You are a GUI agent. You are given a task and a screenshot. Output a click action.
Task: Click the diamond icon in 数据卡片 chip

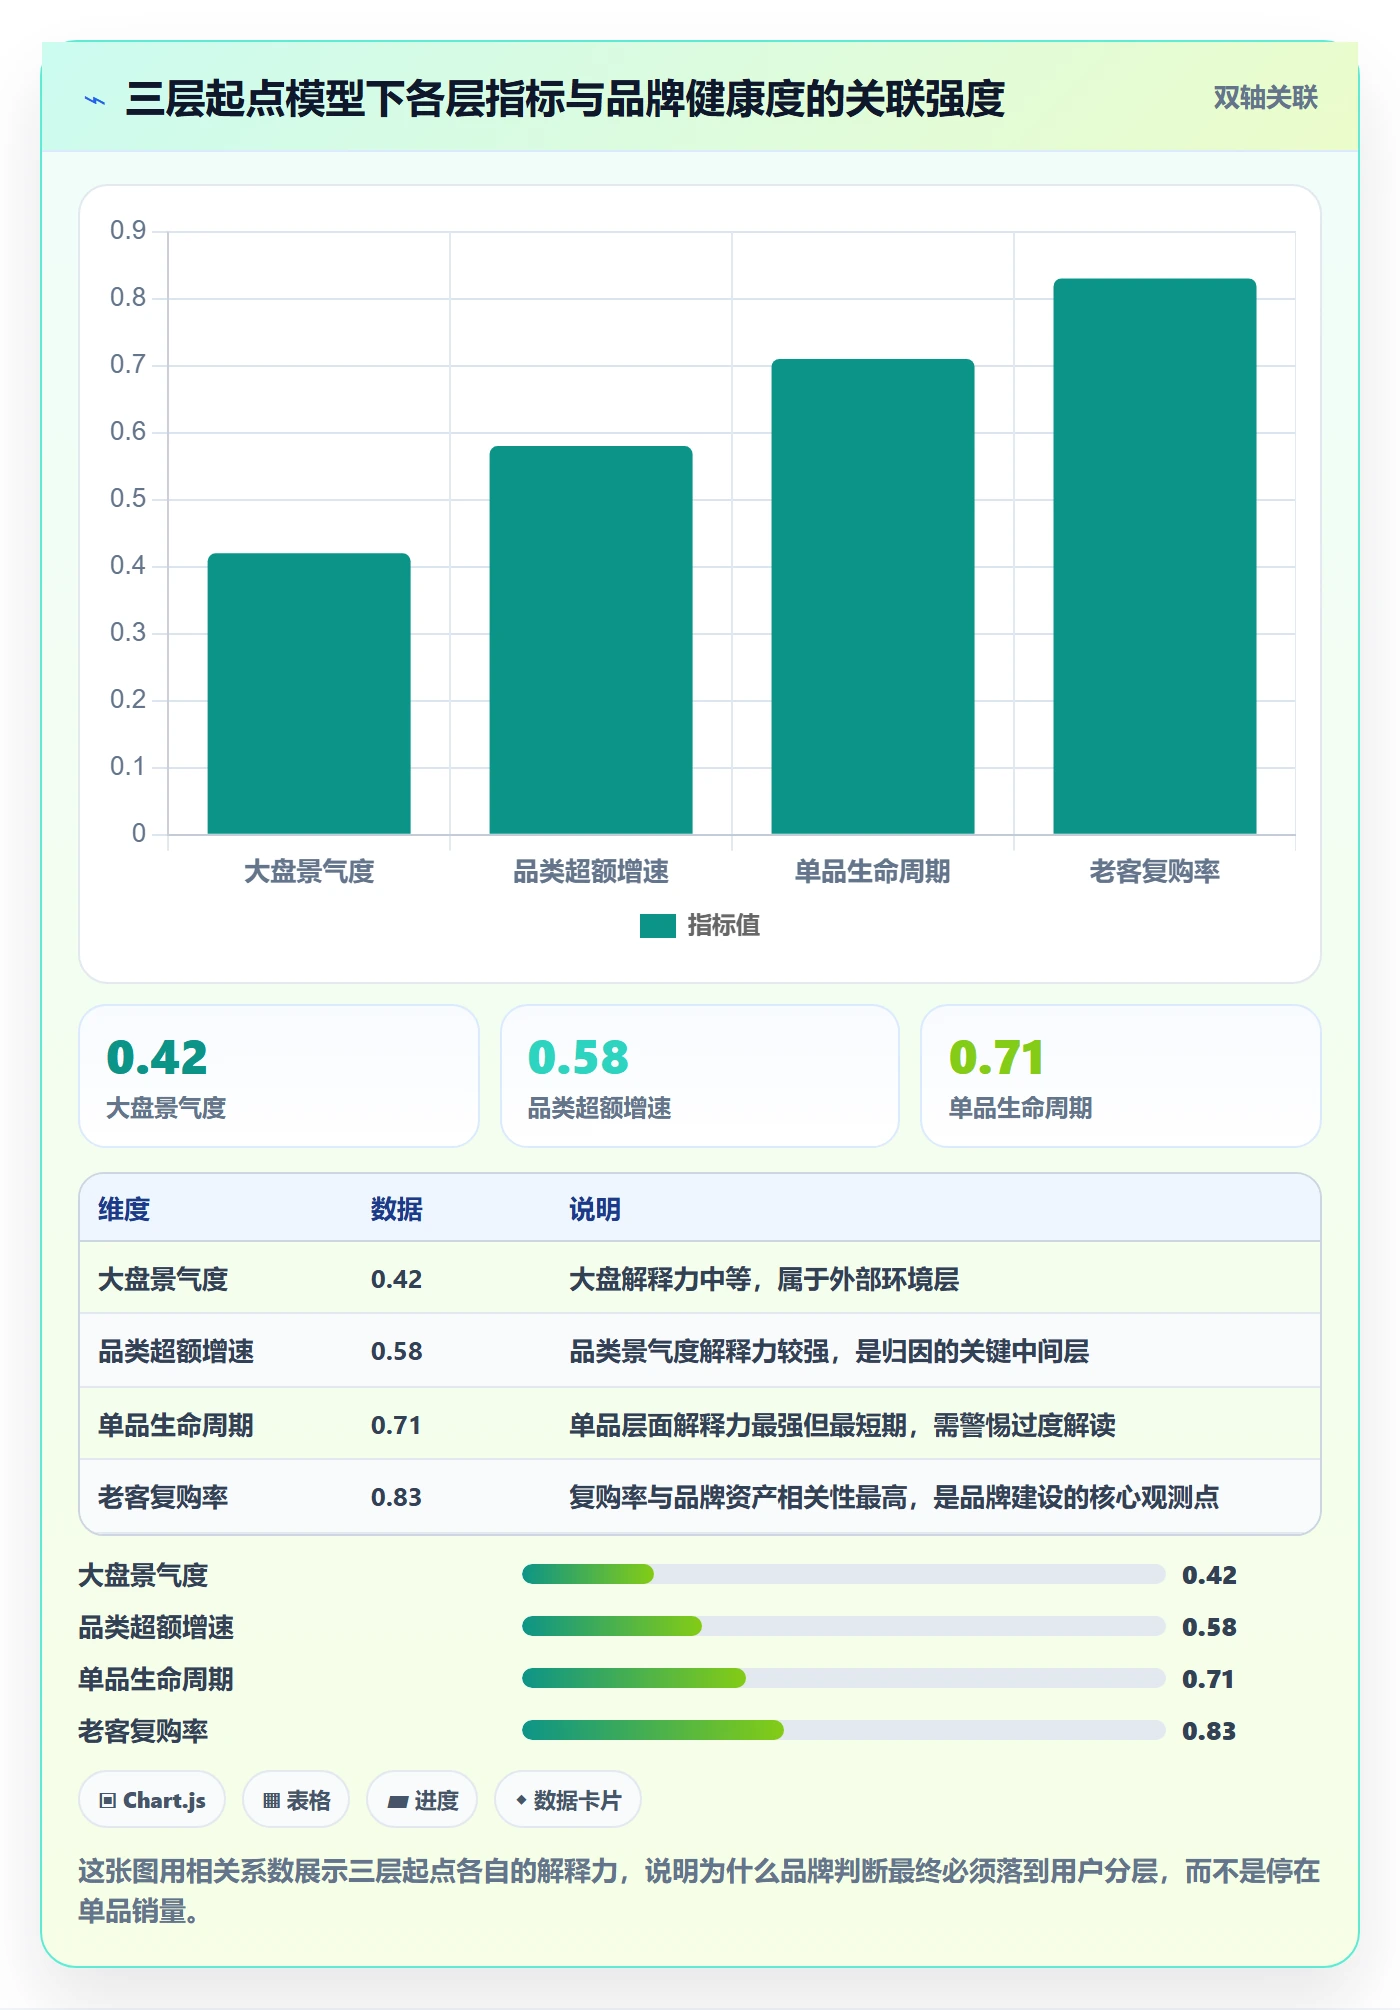tap(521, 1800)
